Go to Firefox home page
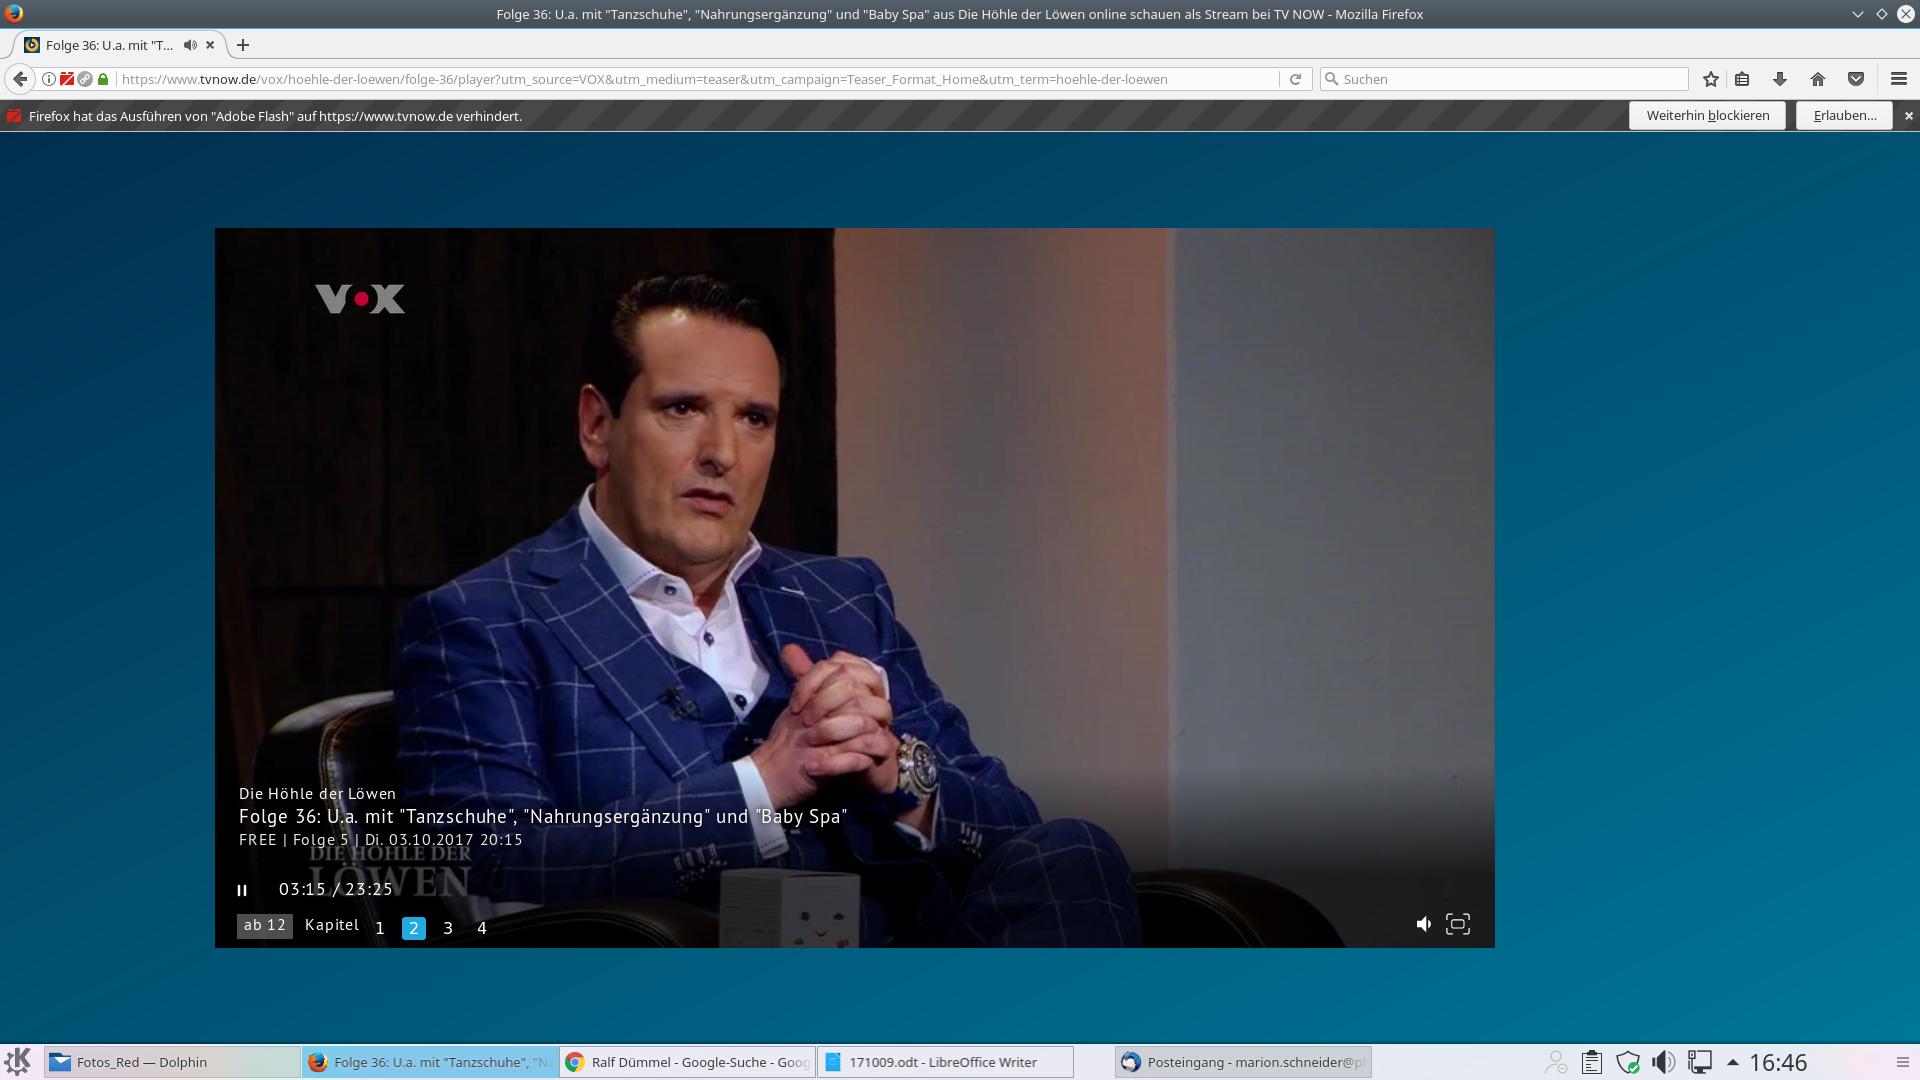The width and height of the screenshot is (1920, 1080). (1818, 79)
